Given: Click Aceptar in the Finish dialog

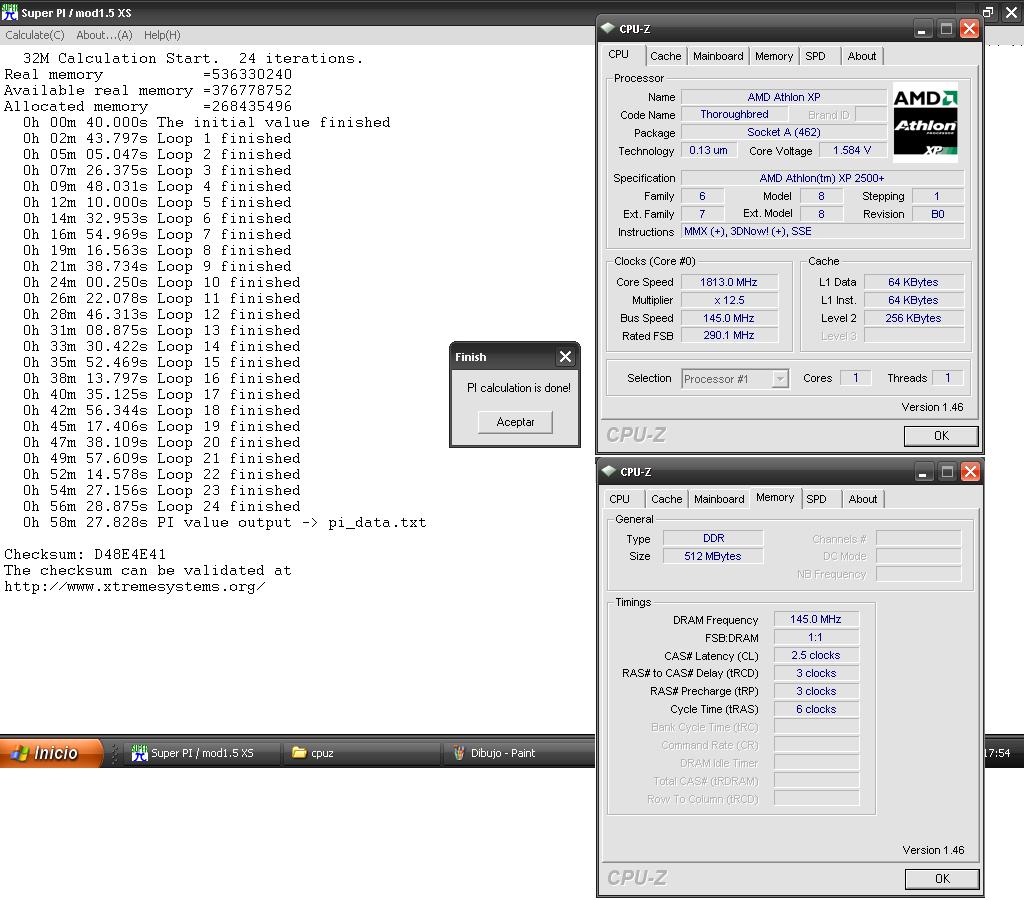Looking at the screenshot, I should point(515,422).
